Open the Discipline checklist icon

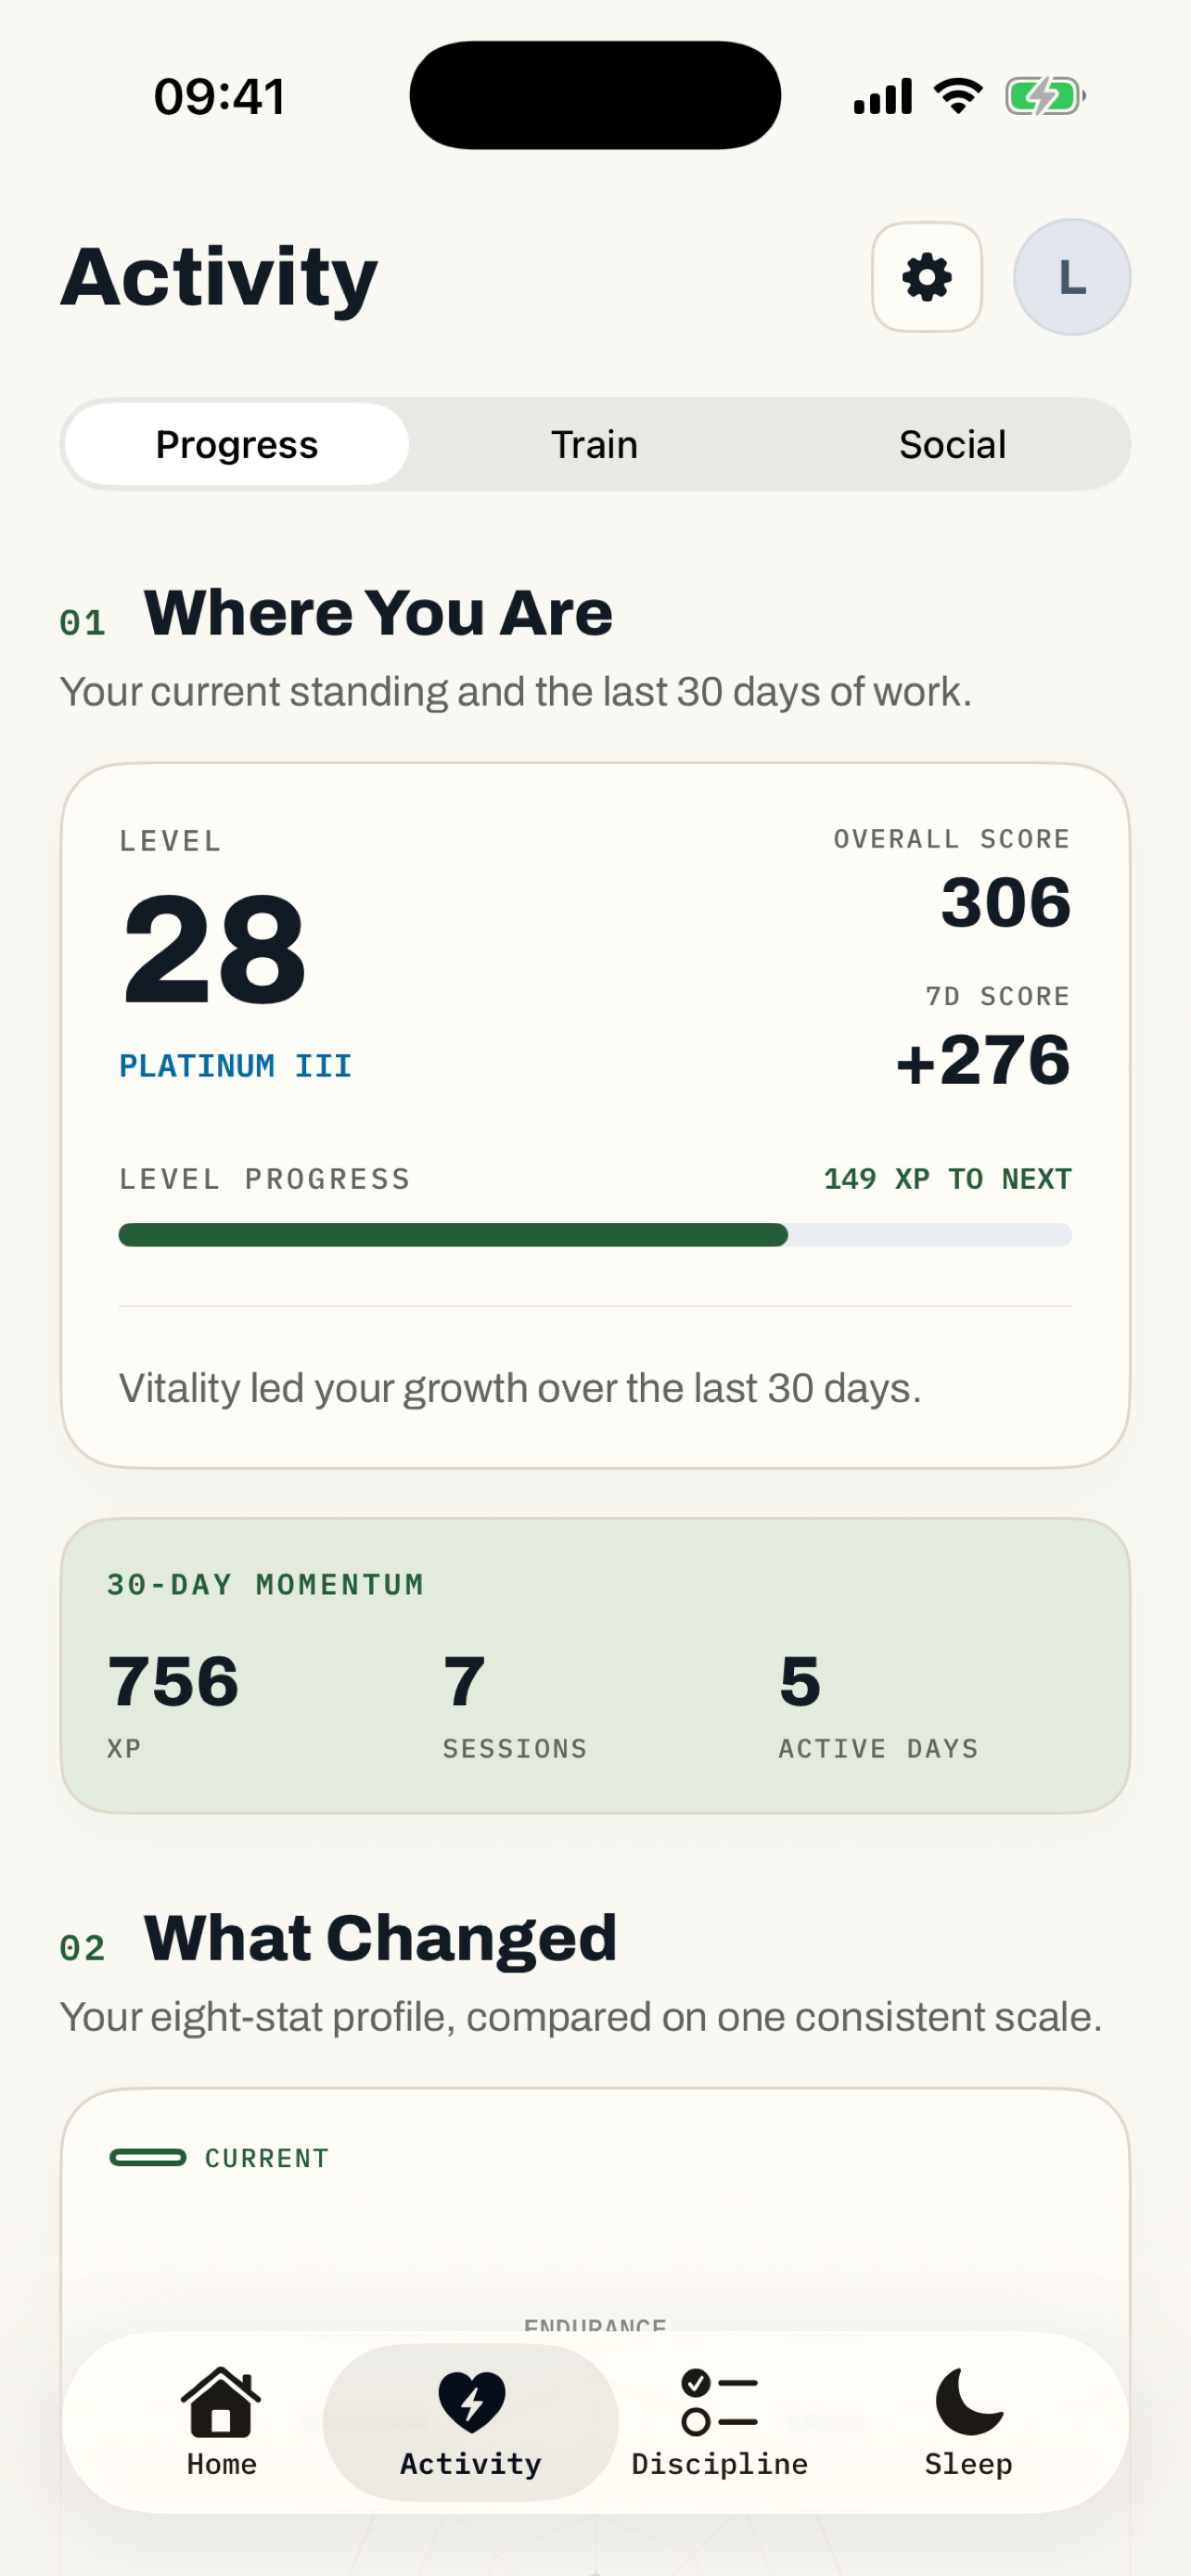(719, 2401)
